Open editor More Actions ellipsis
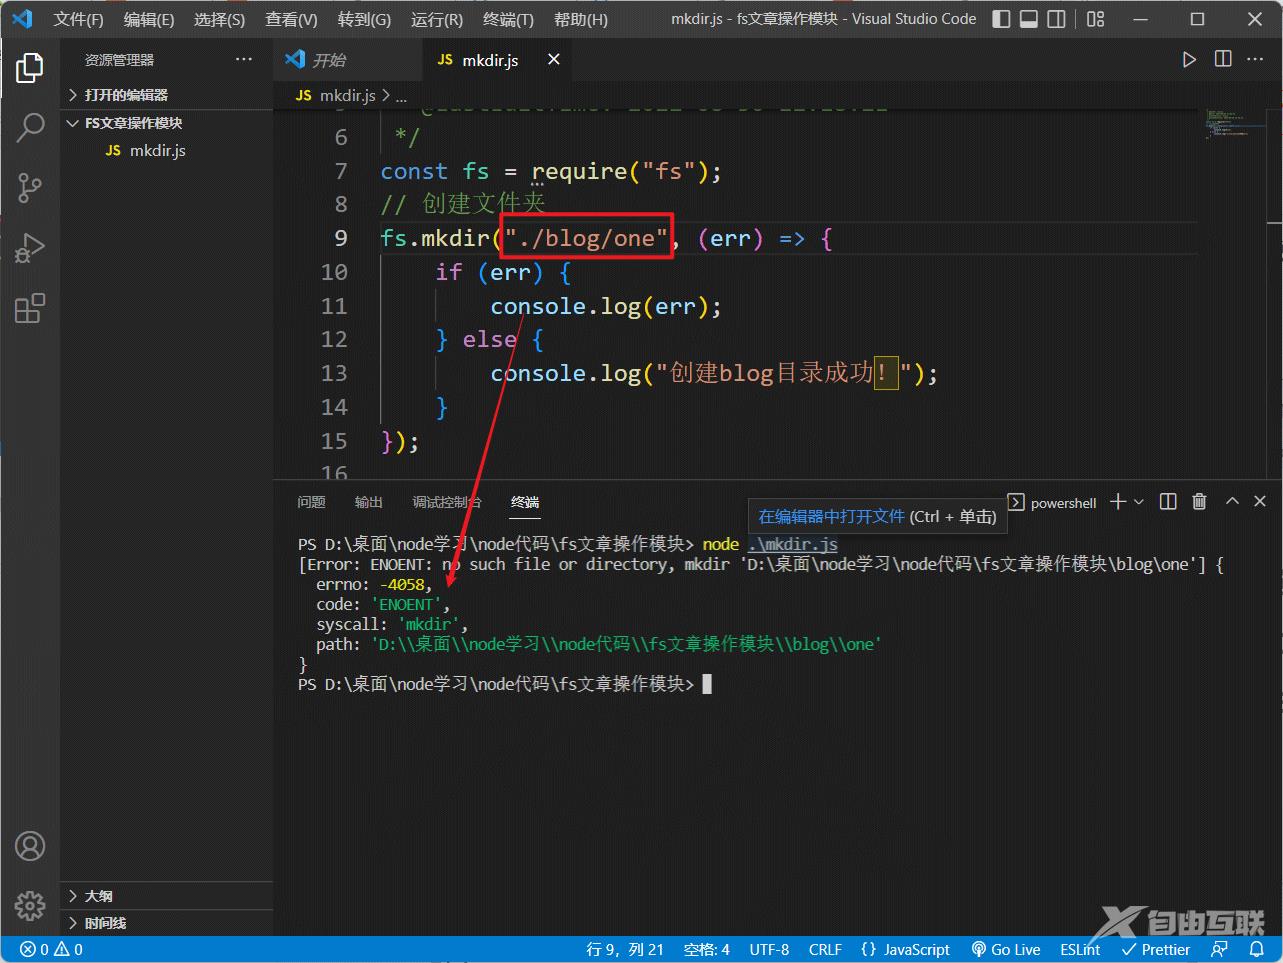 tap(1255, 60)
